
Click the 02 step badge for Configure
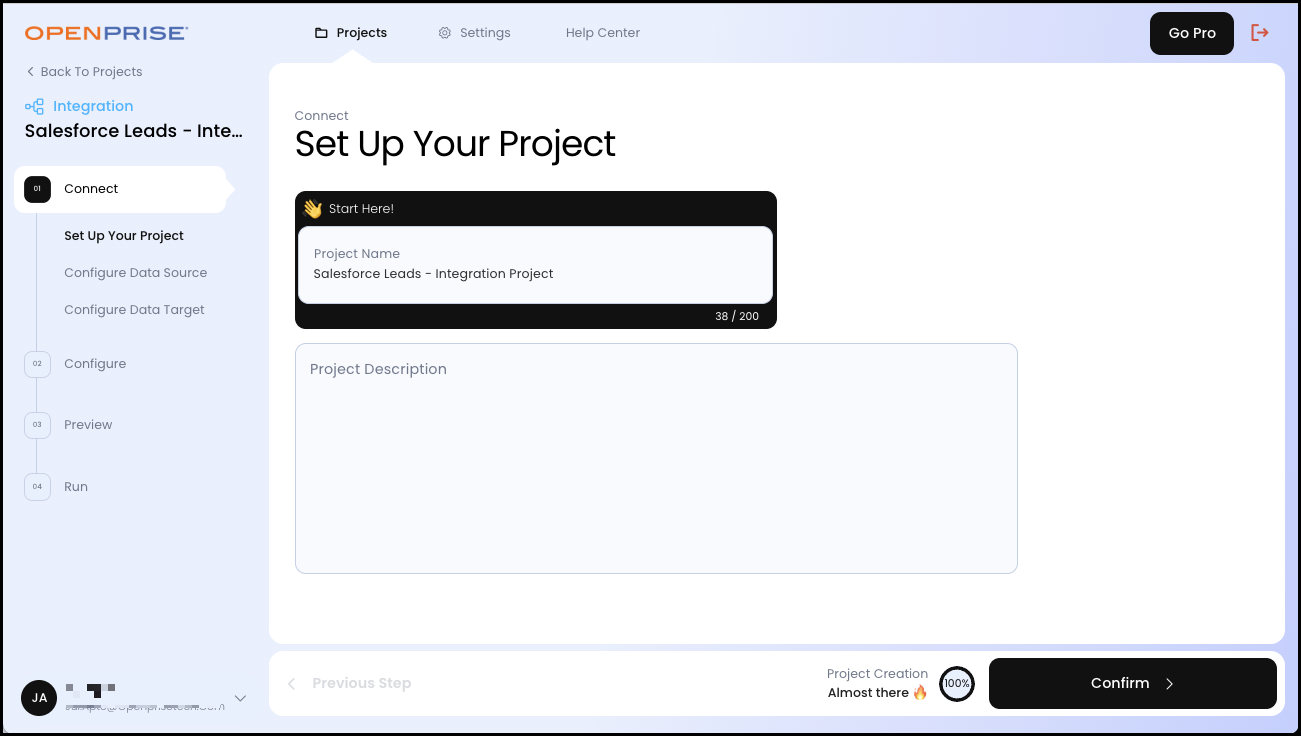click(37, 364)
